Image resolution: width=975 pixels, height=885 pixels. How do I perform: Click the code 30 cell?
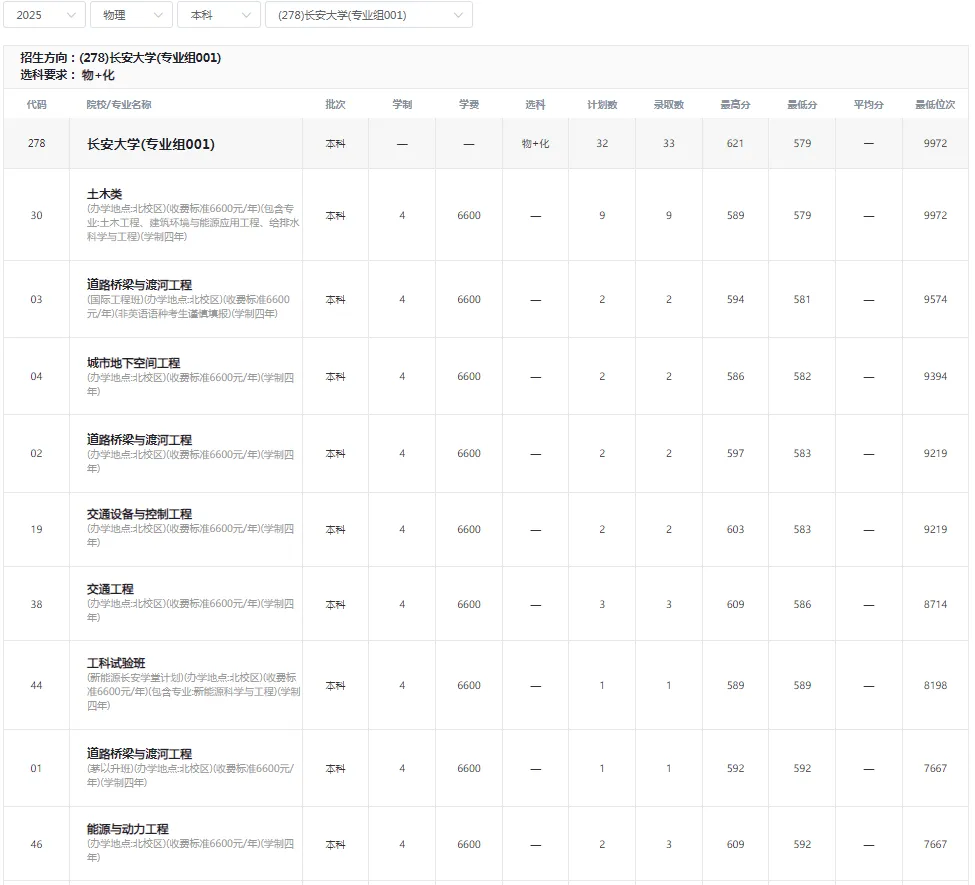click(37, 215)
